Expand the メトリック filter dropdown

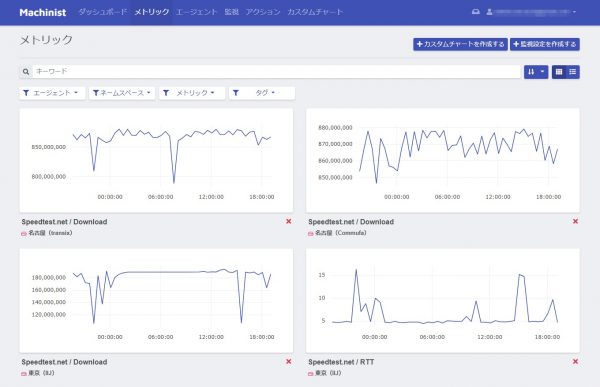[192, 93]
